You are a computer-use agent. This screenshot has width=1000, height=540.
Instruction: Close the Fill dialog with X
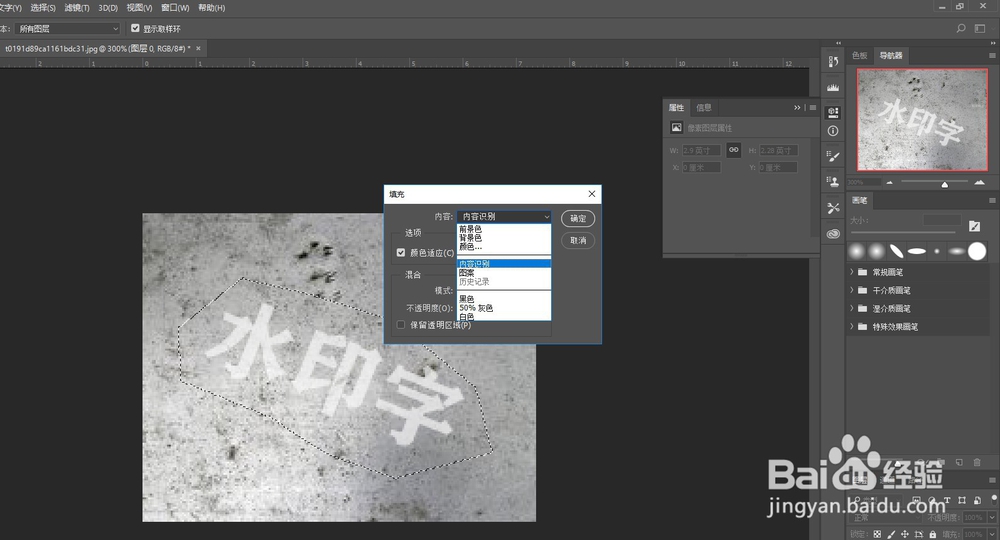click(x=592, y=194)
